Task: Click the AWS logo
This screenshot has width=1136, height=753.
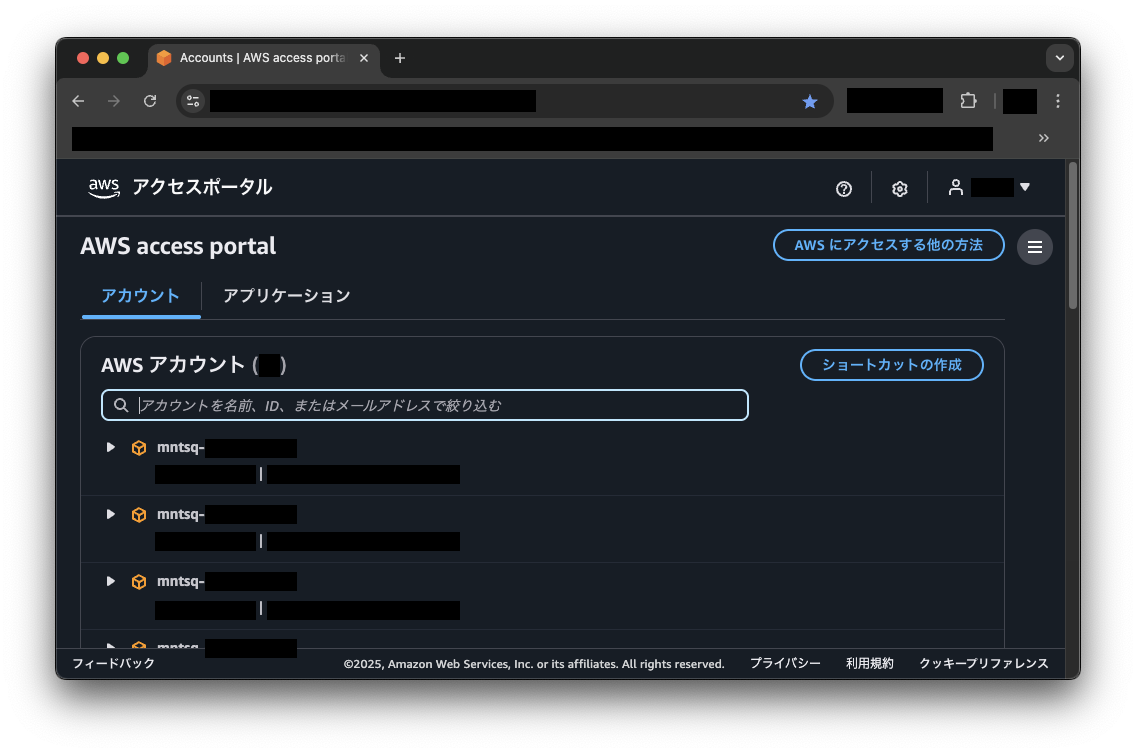Action: [x=104, y=188]
